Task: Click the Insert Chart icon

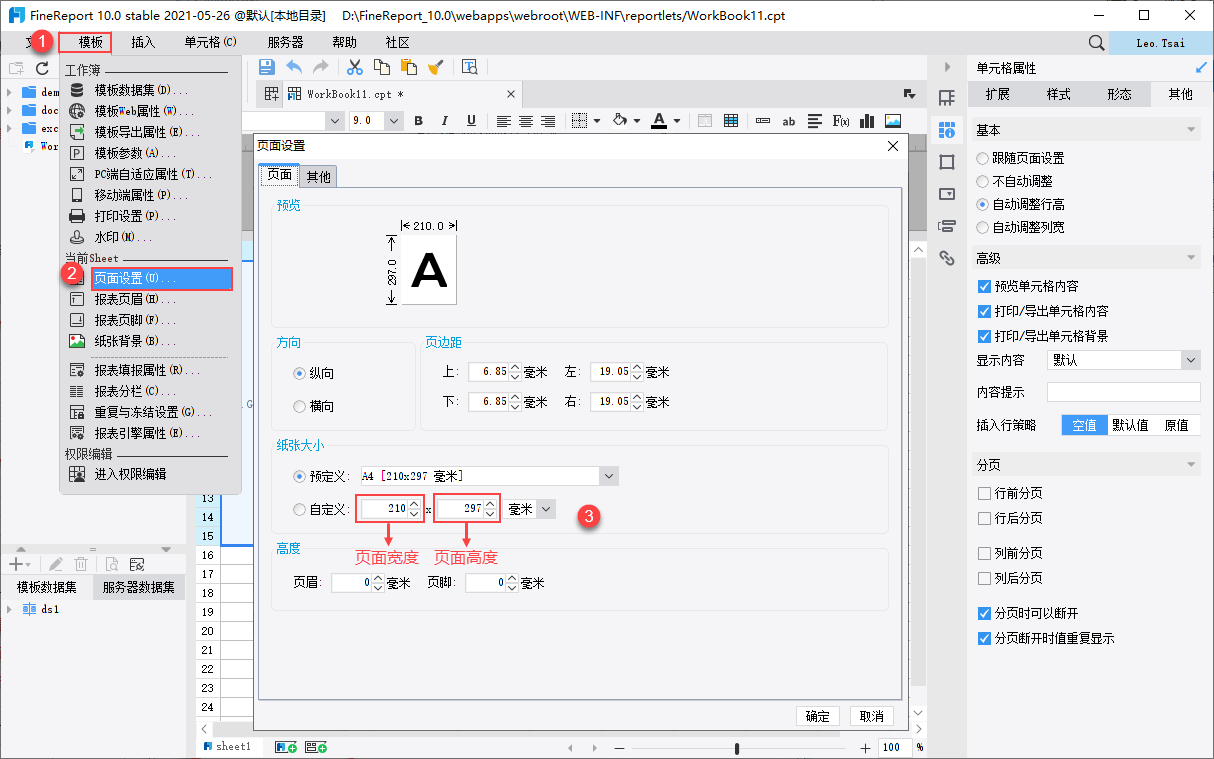Action: tap(866, 121)
